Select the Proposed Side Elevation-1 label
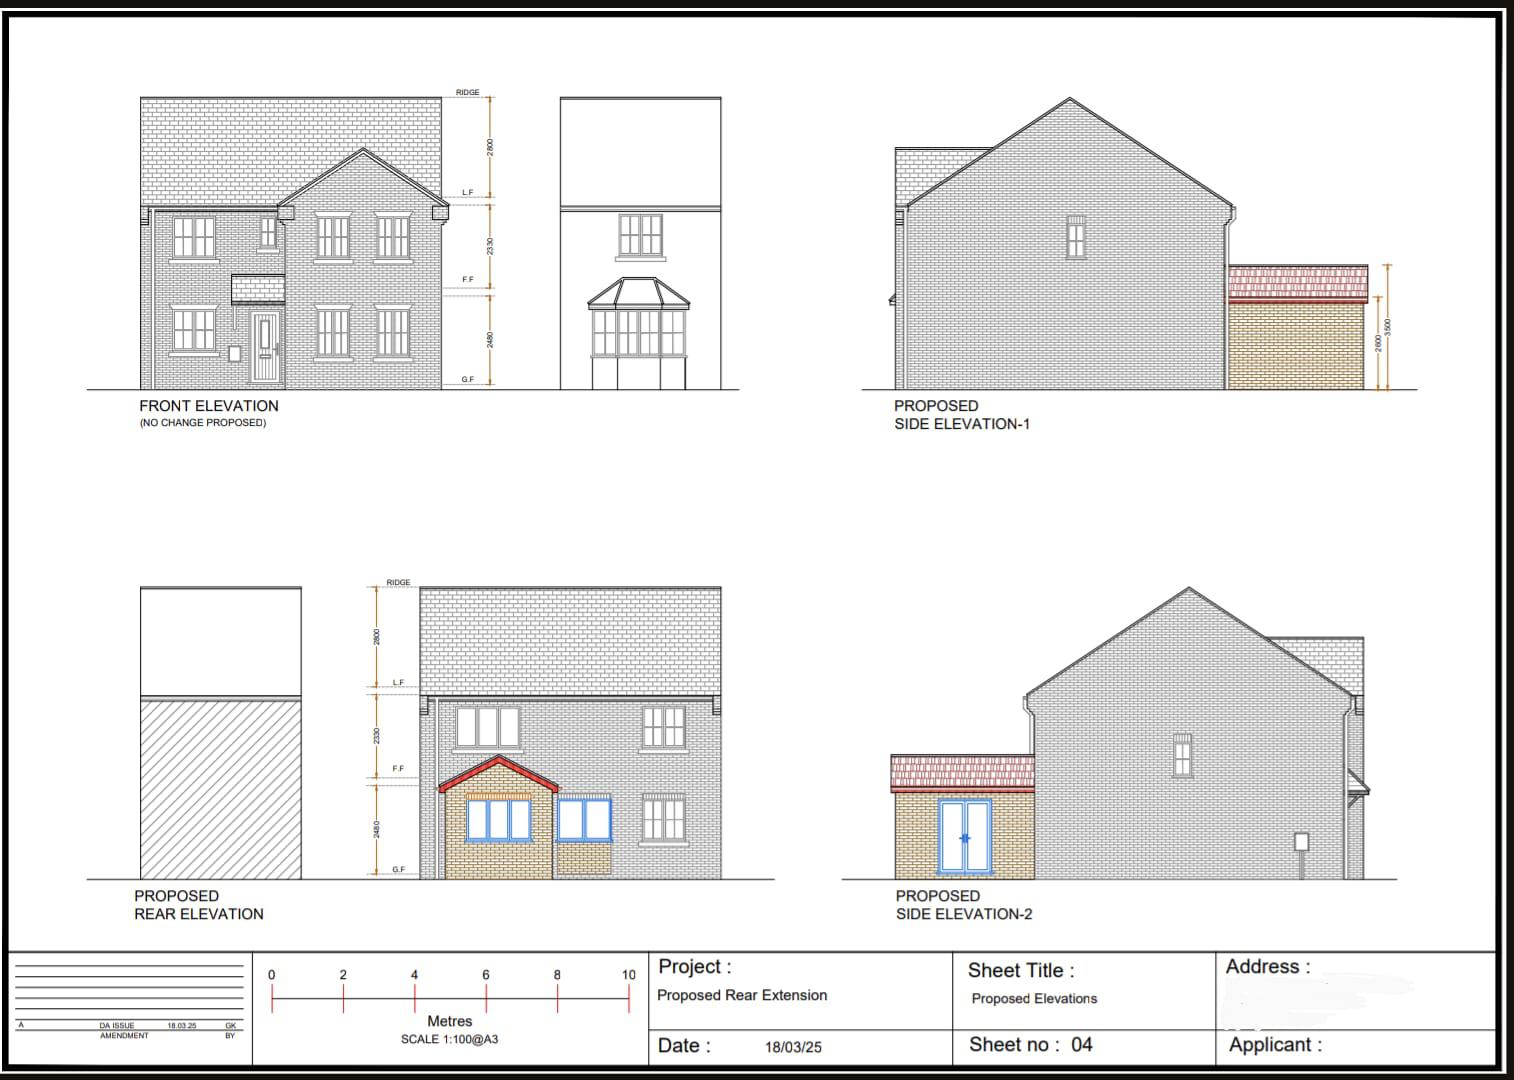Screen dimensions: 1514x1080 point(962,415)
